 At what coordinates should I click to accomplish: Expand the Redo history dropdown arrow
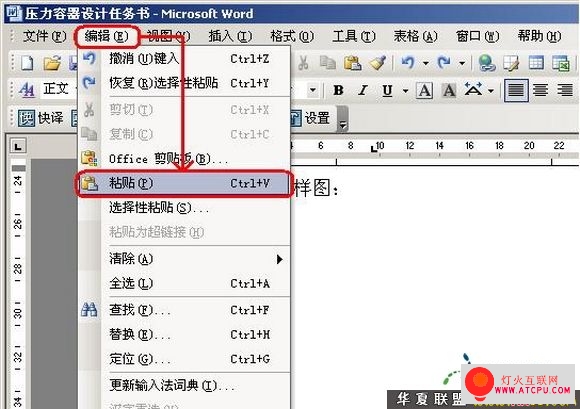[462, 63]
